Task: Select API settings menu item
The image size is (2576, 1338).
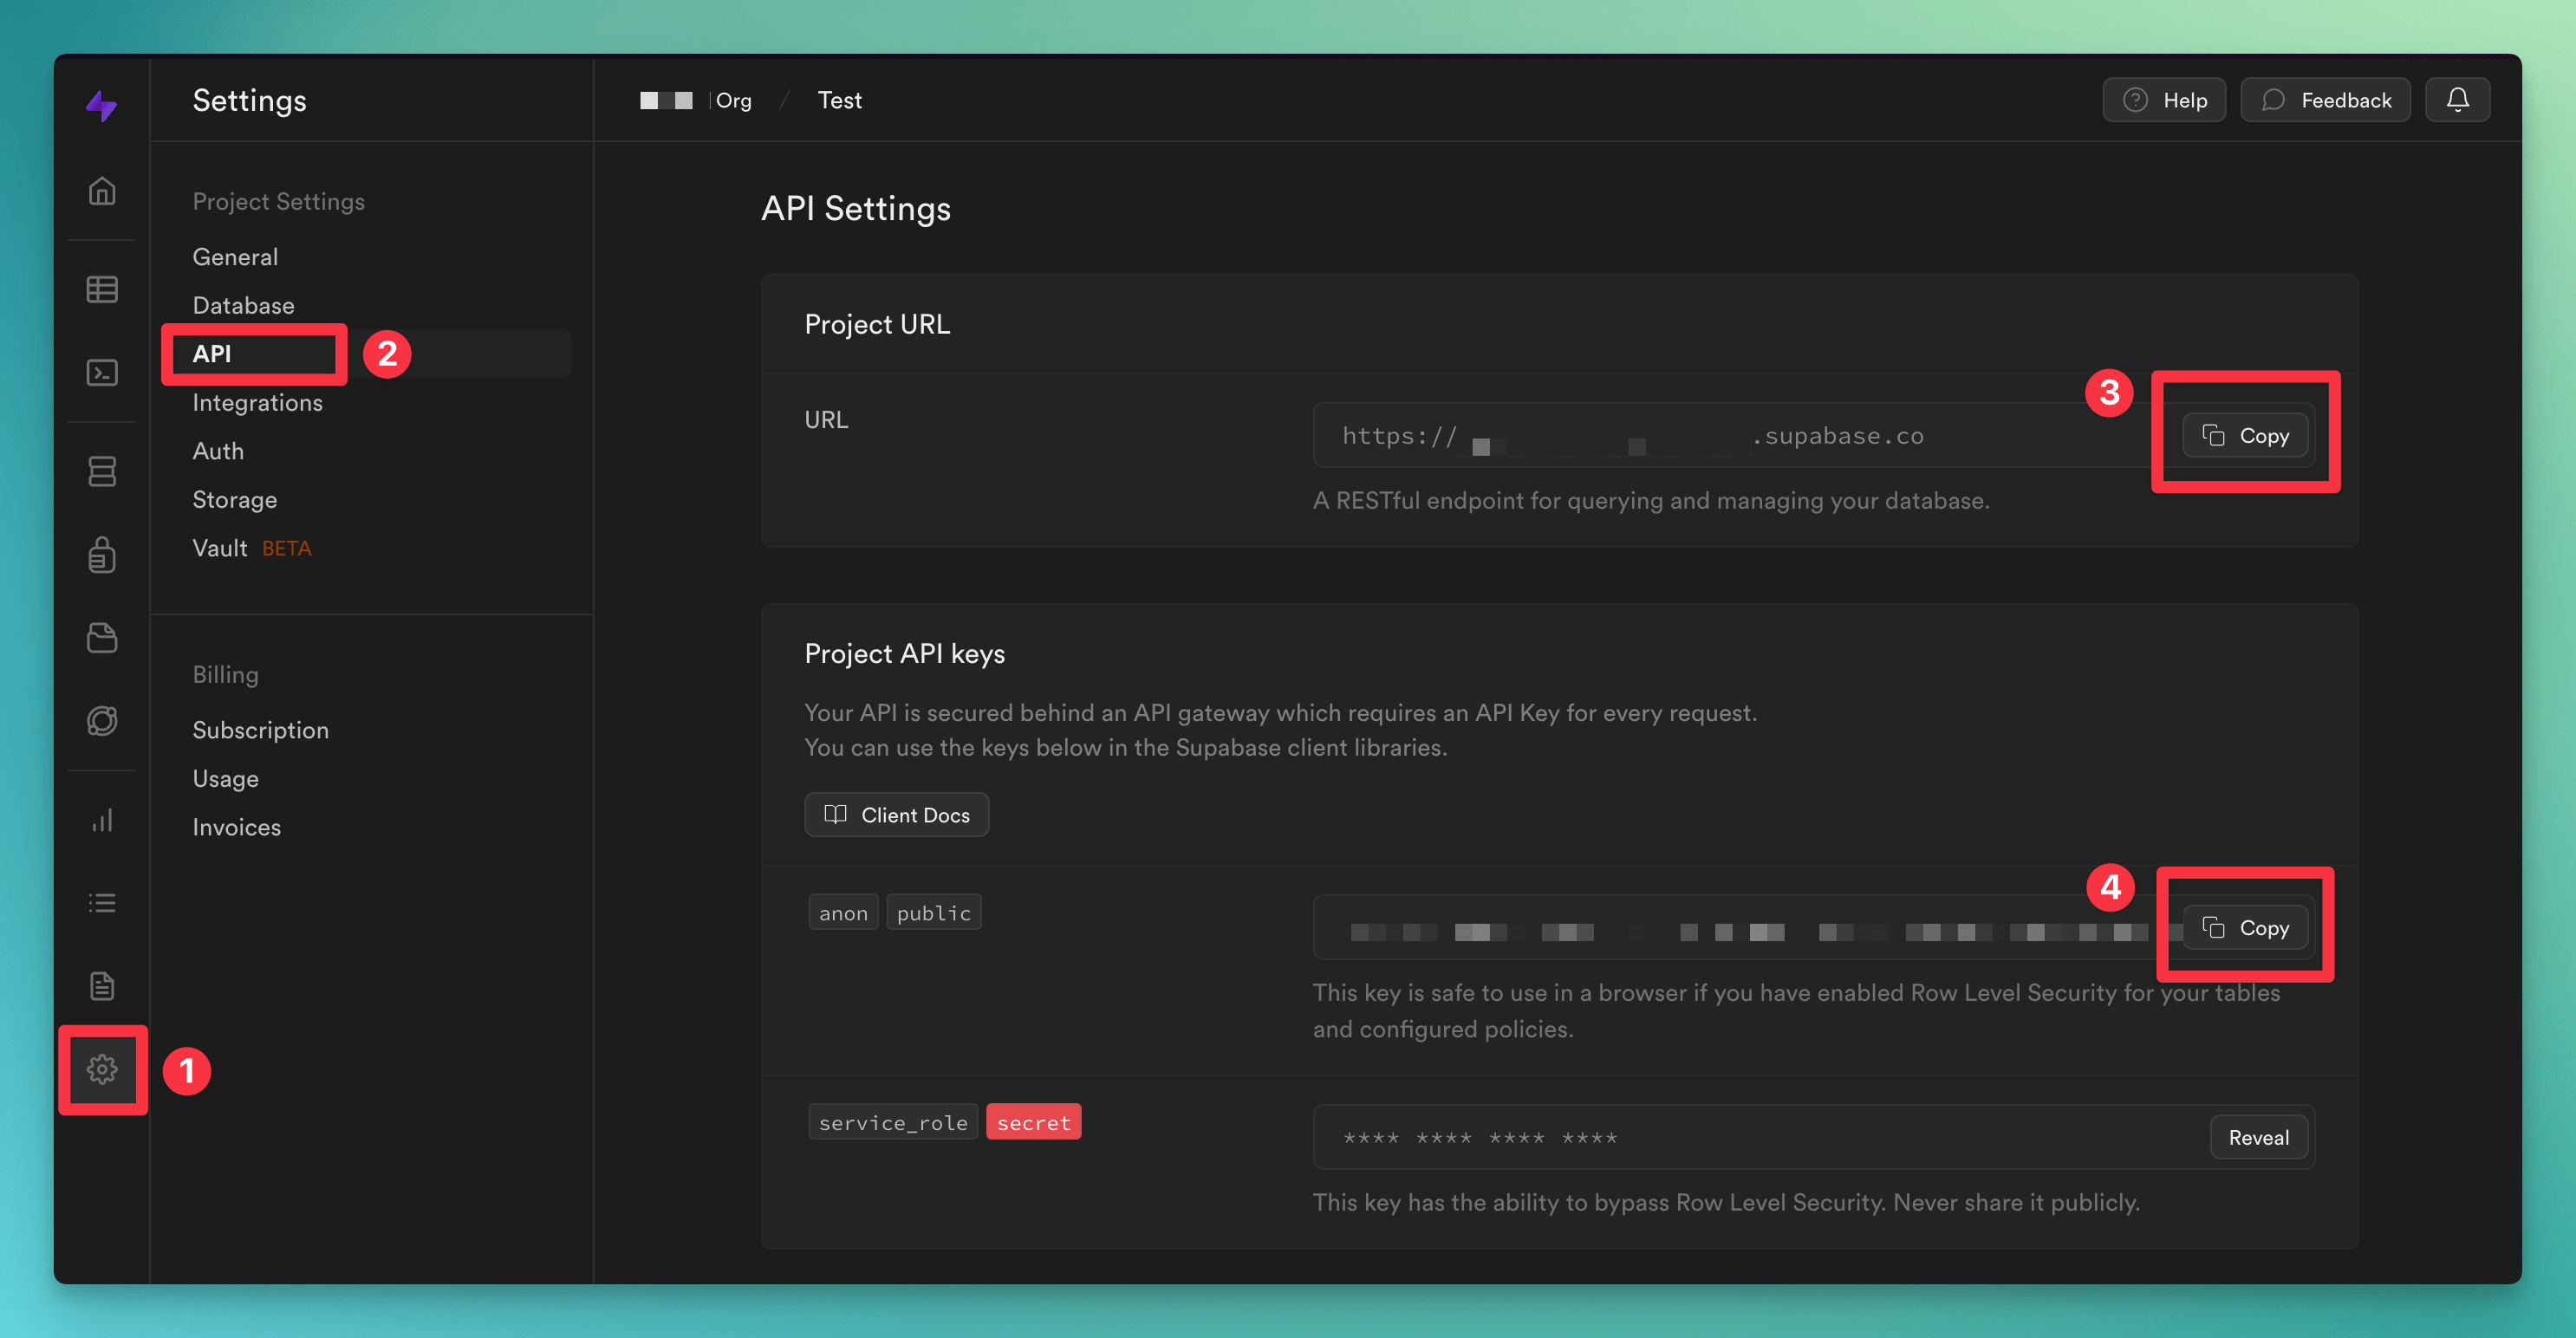Action: click(370, 353)
